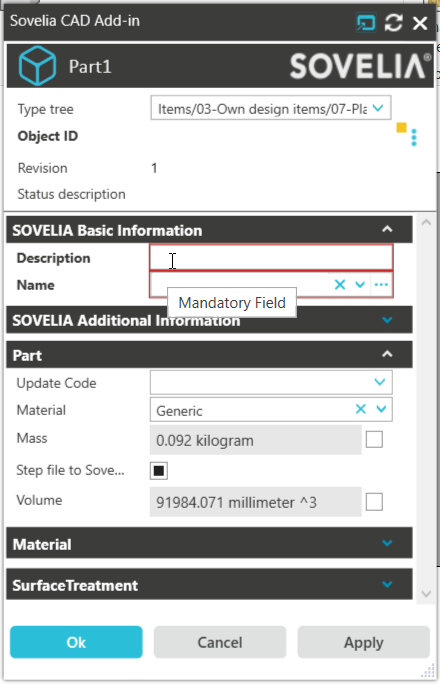Click the dock panel icon in title bar
Screen dimensions: 440x684
coord(366,23)
